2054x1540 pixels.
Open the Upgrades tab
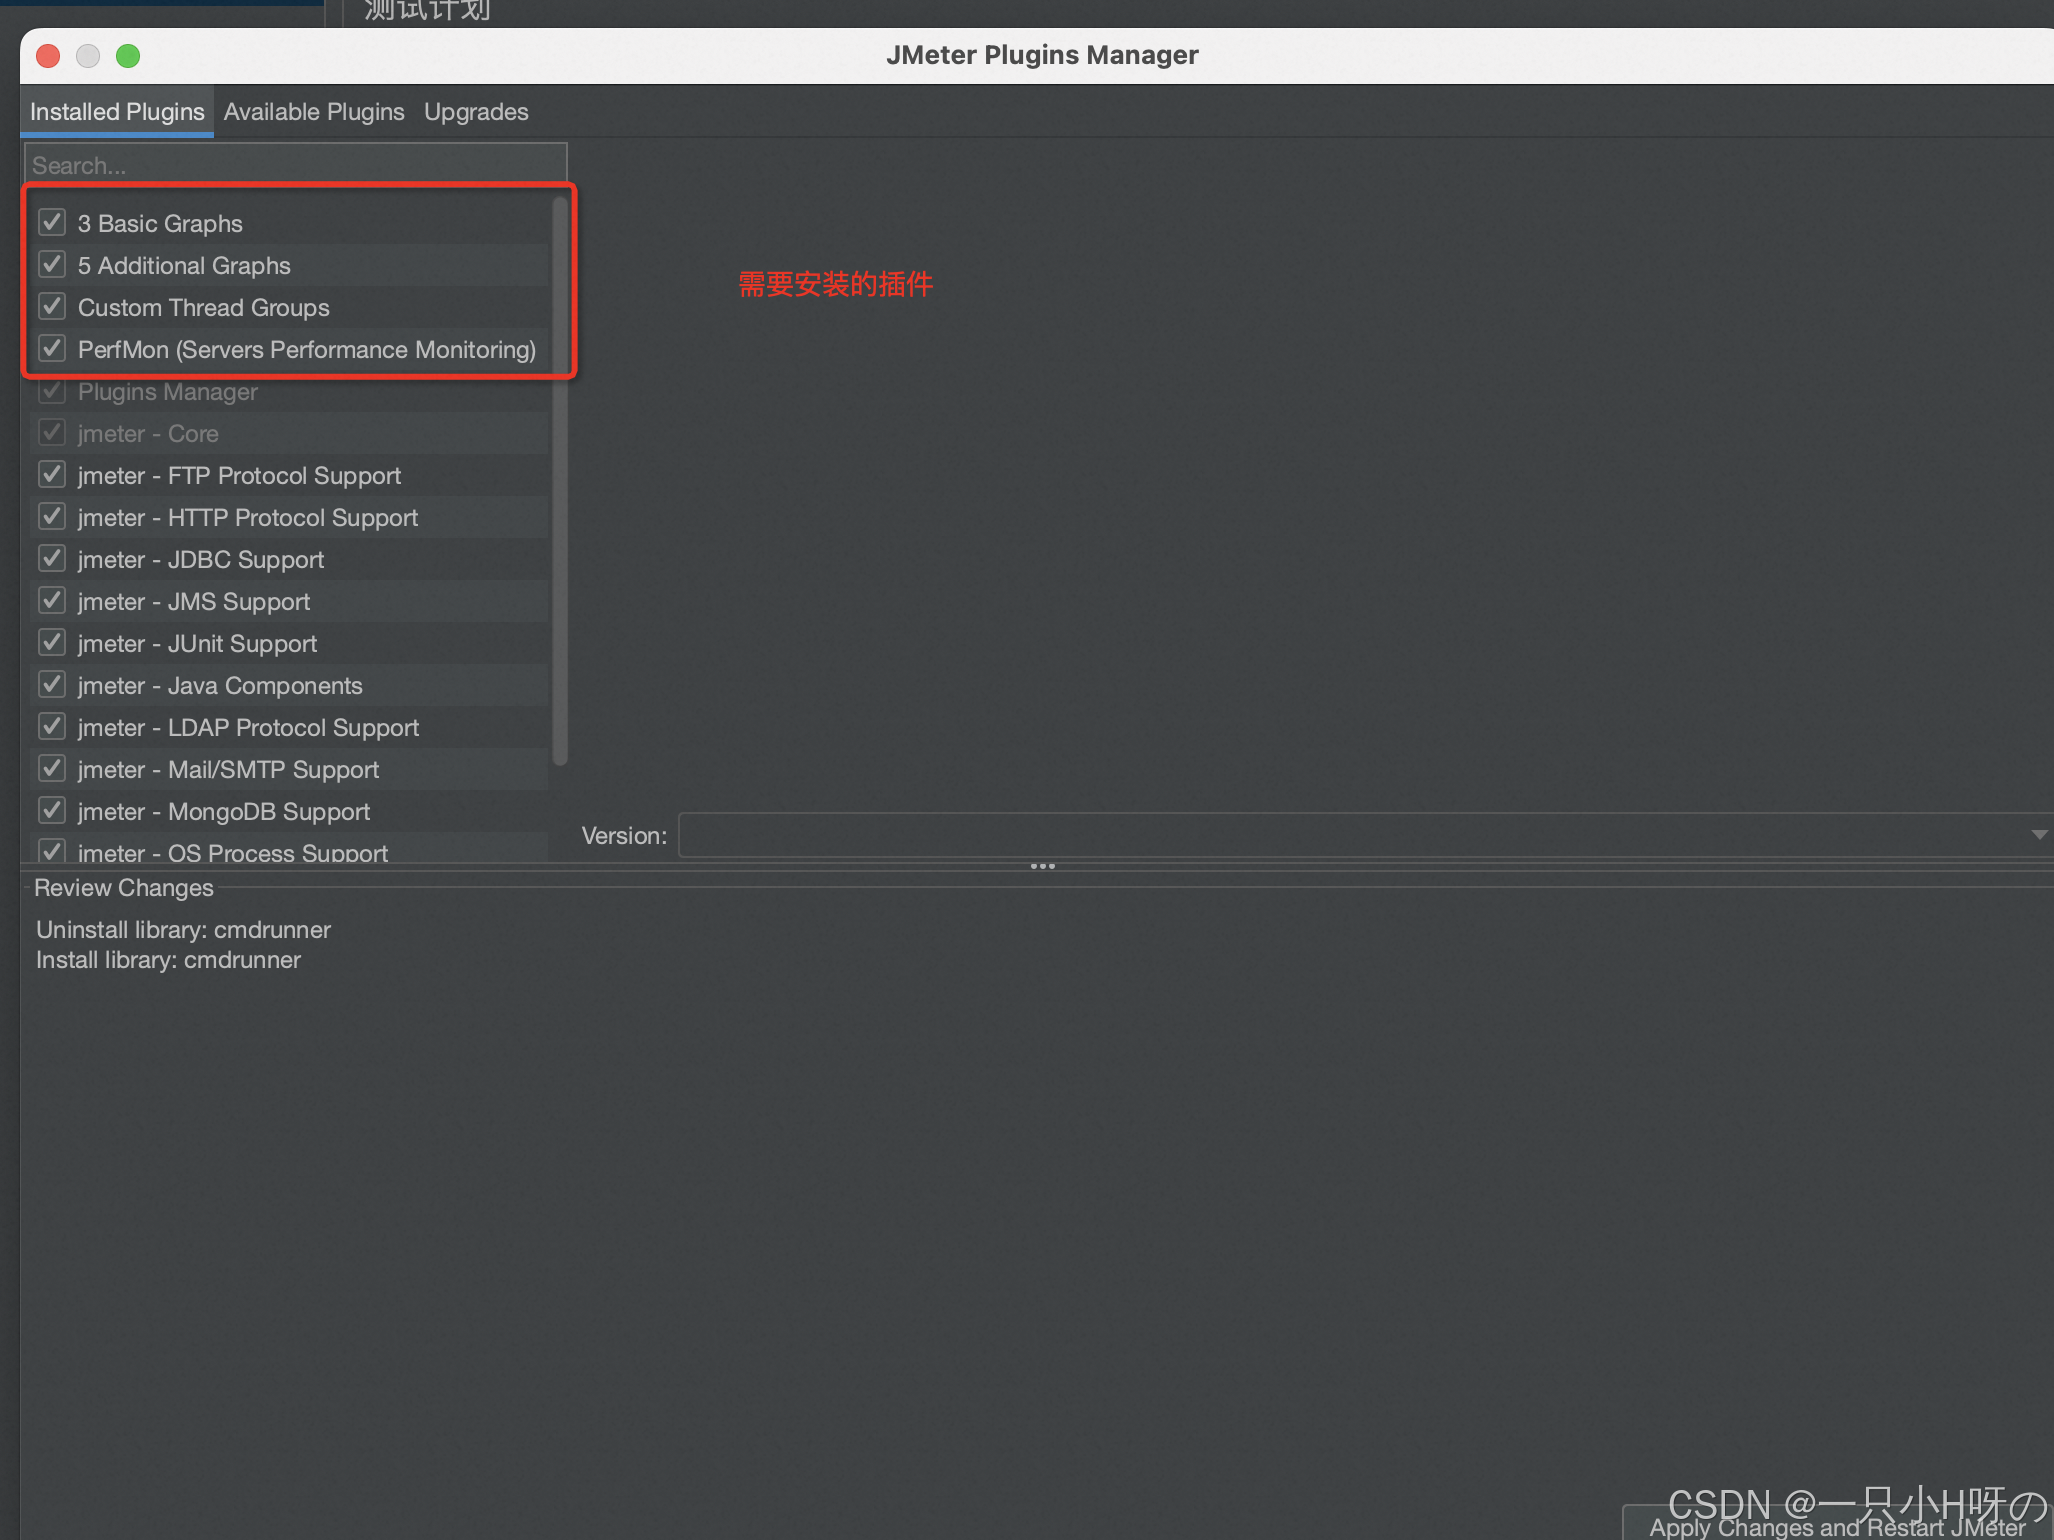pyautogui.click(x=476, y=112)
